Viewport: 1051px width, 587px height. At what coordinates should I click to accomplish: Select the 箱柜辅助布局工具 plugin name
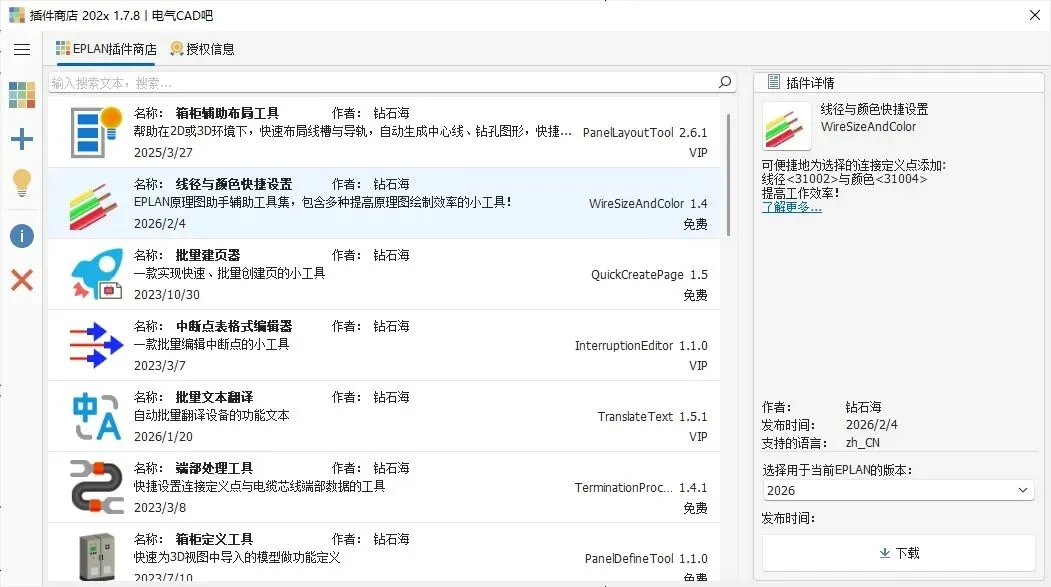227,113
